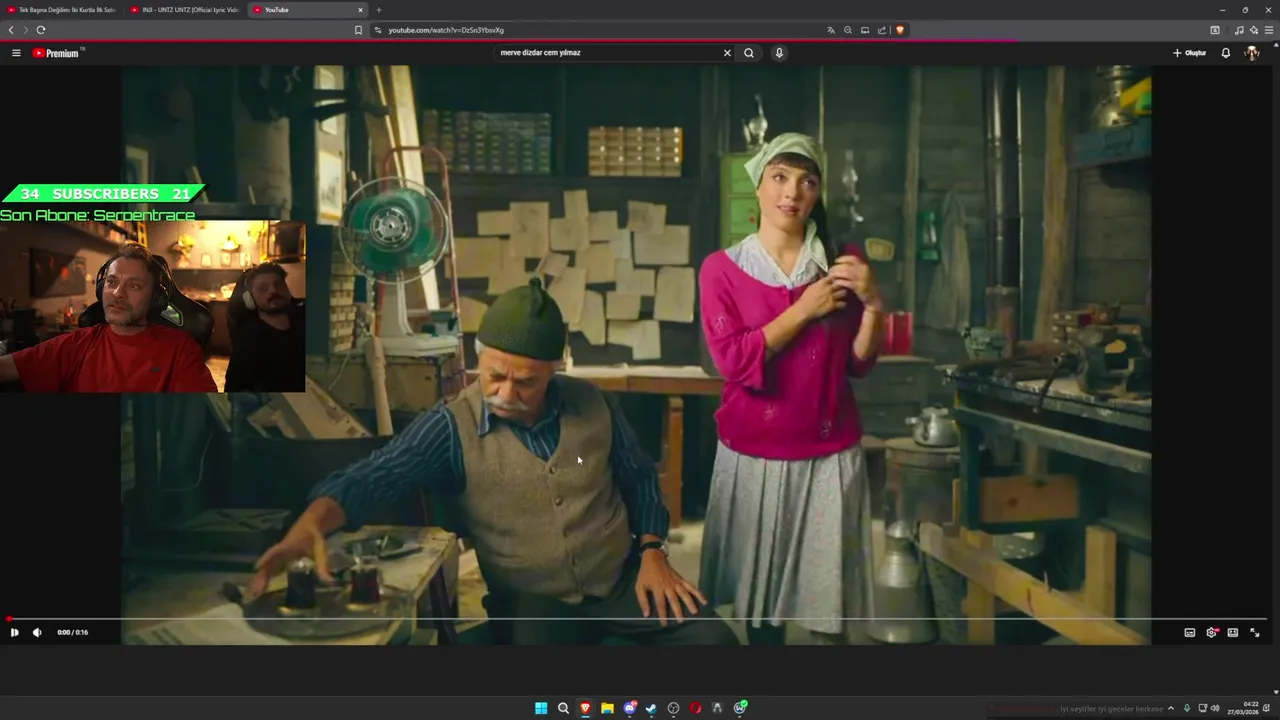Click the share icon in address bar
This screenshot has width=1280, height=720.
(x=882, y=30)
